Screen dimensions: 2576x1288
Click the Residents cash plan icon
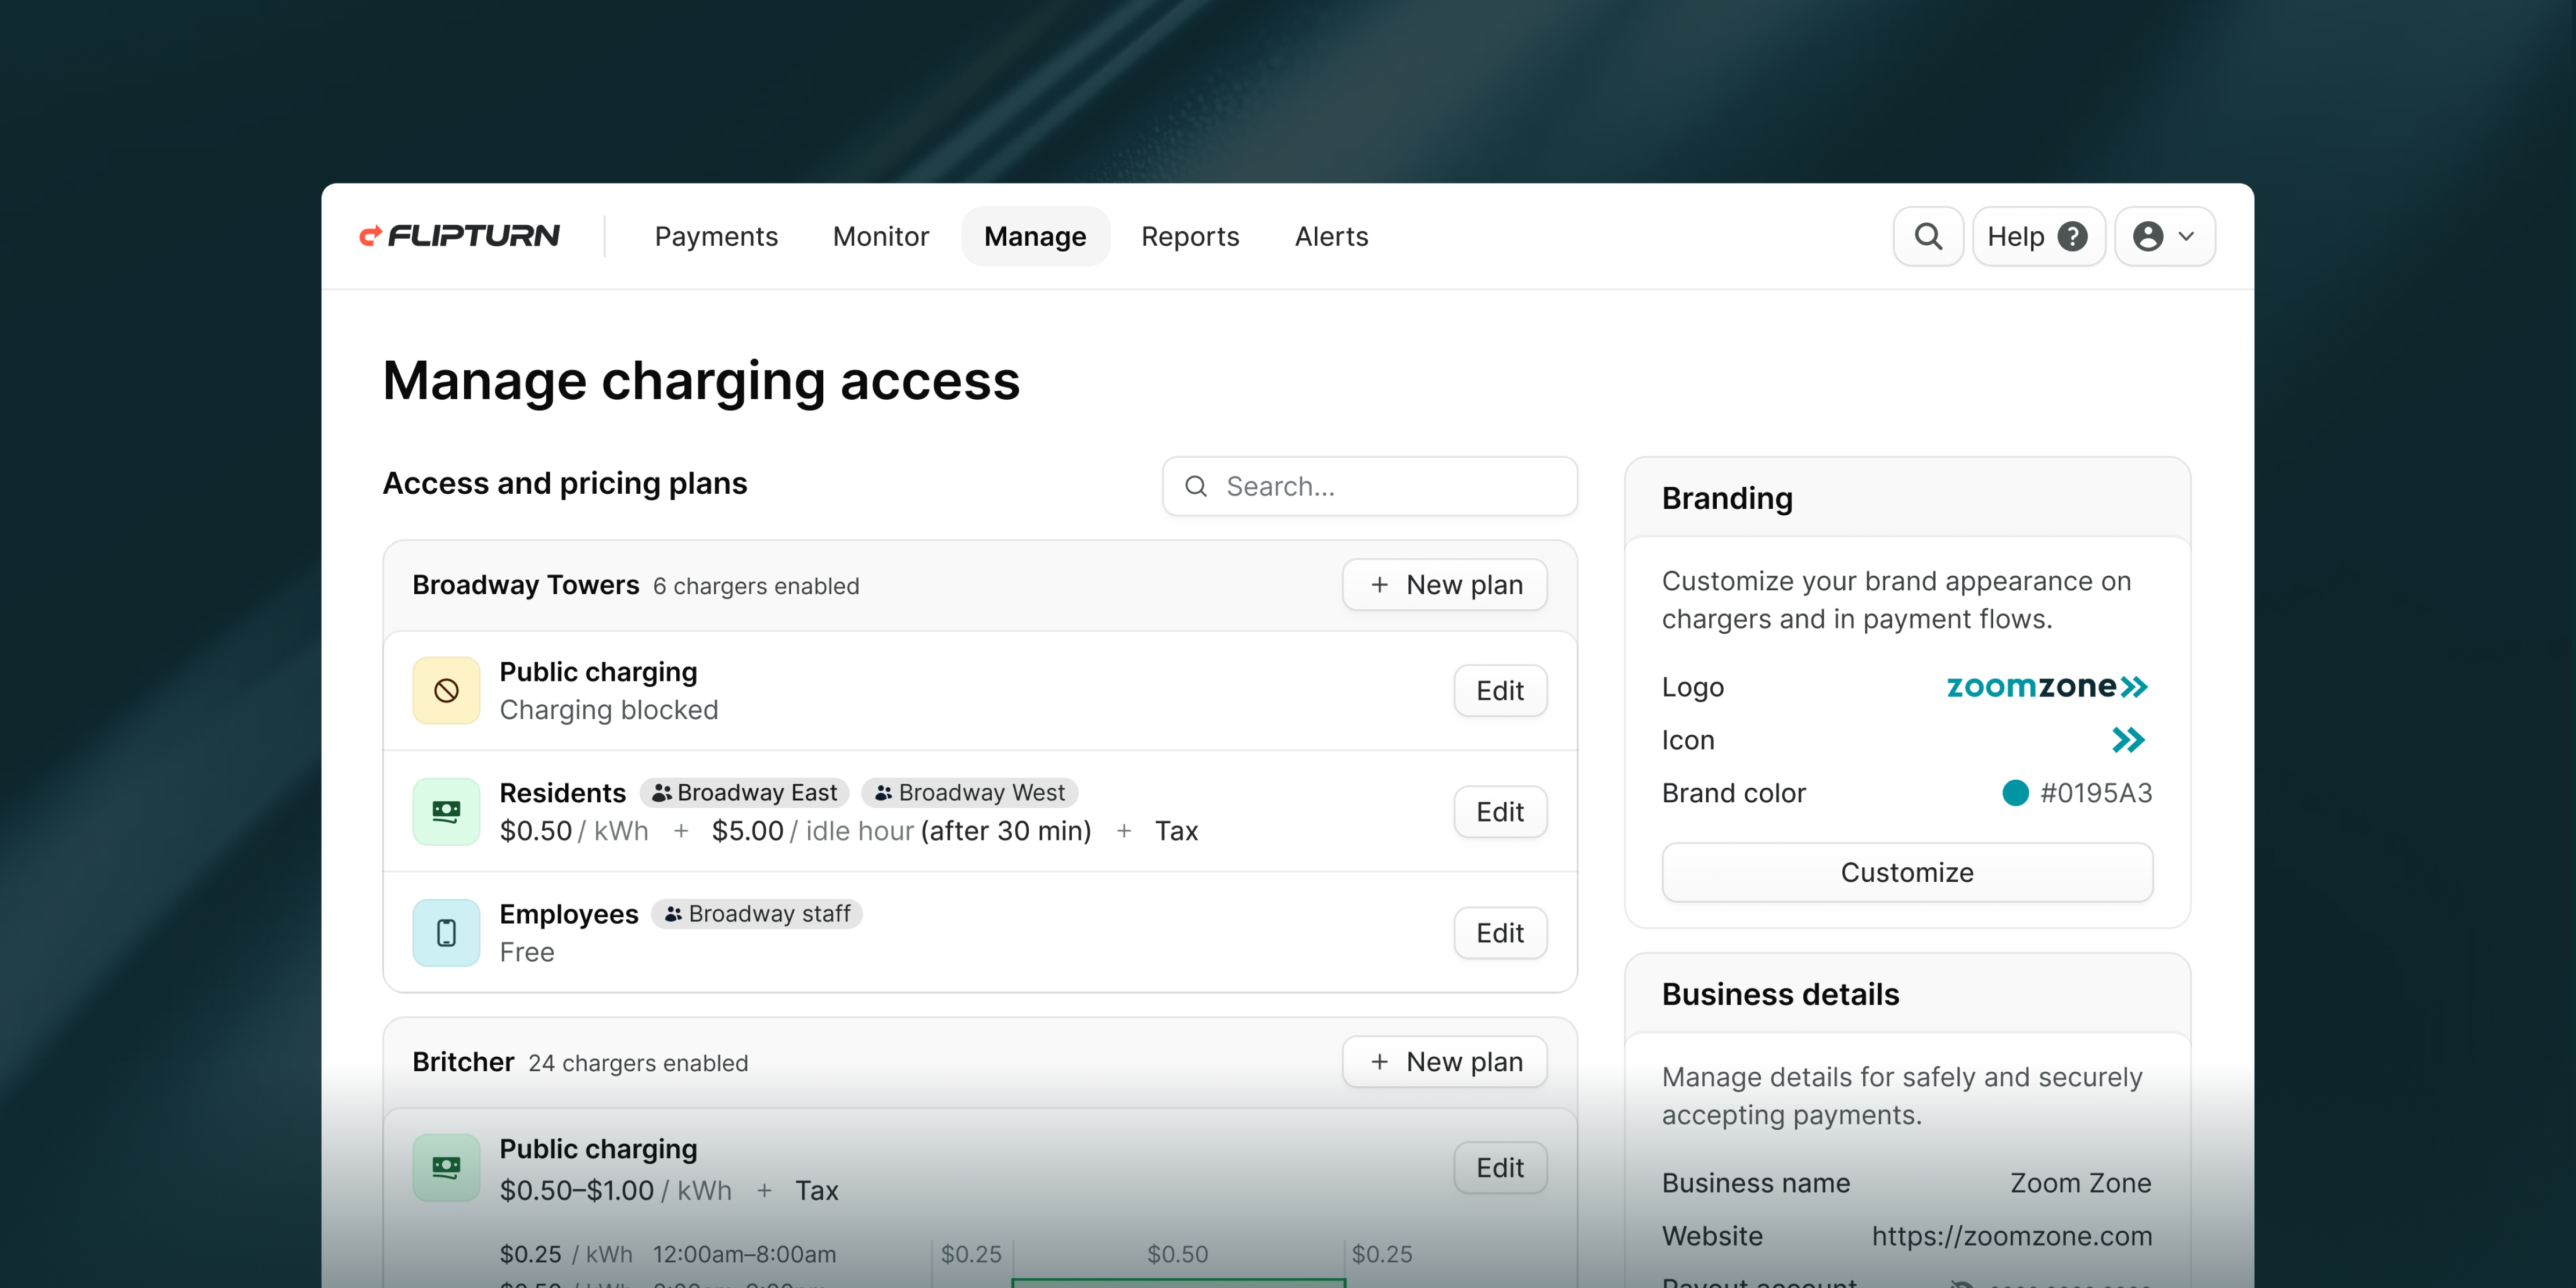point(446,811)
